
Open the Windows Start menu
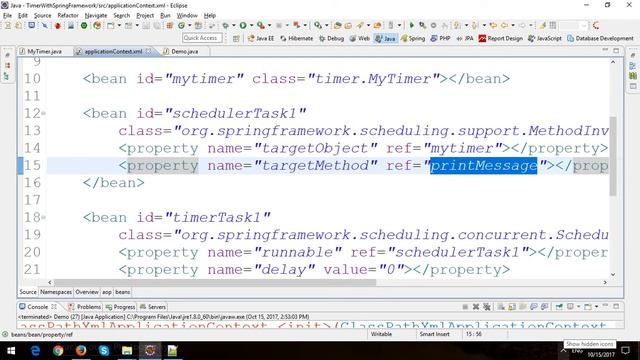pyautogui.click(x=11, y=351)
